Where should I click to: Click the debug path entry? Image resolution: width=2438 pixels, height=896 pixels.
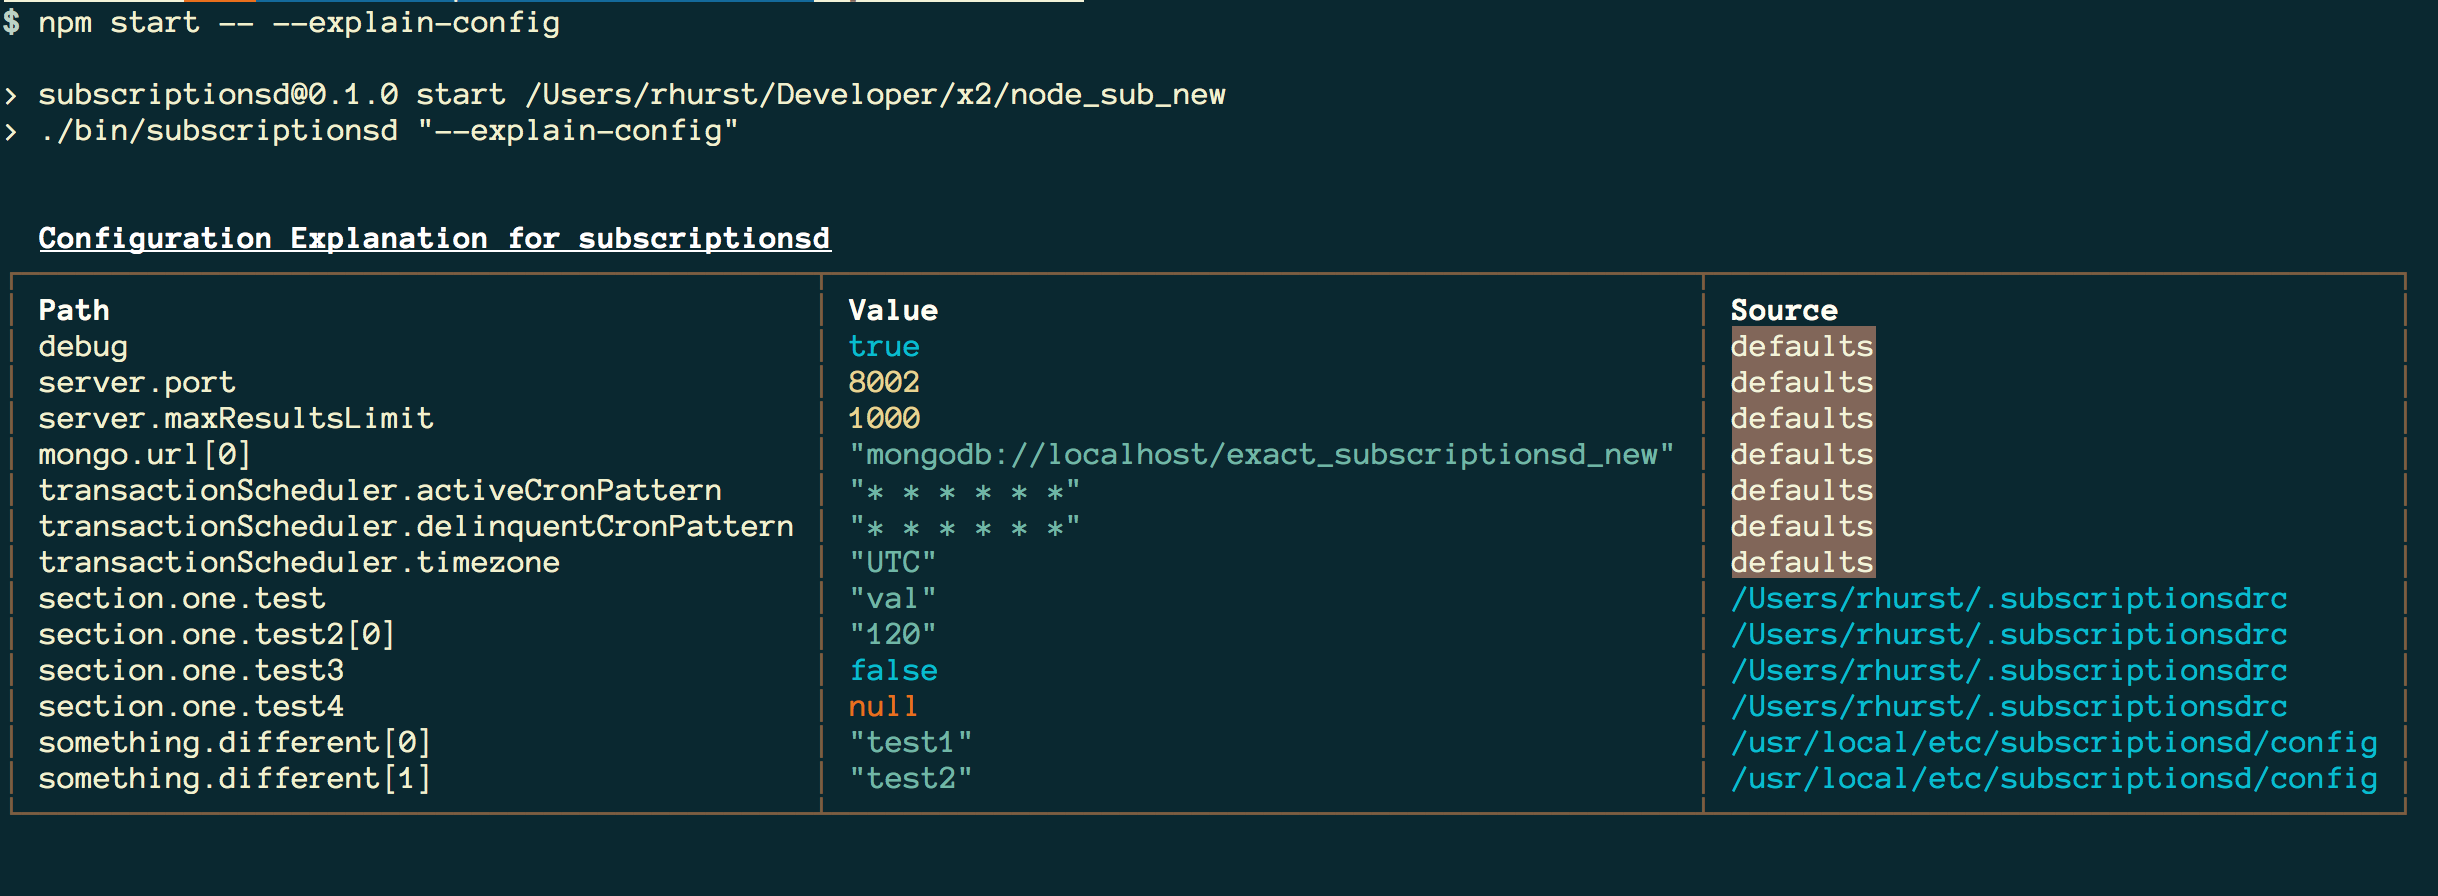[83, 347]
